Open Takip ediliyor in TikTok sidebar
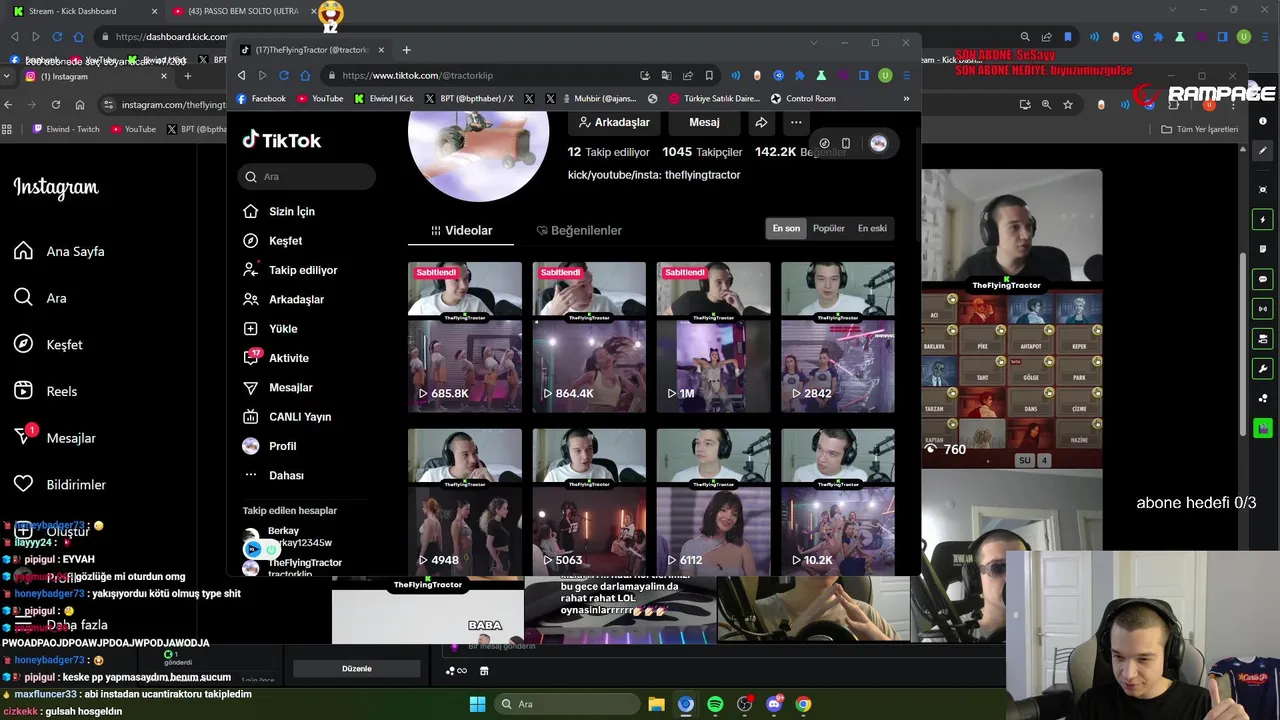 coord(290,270)
